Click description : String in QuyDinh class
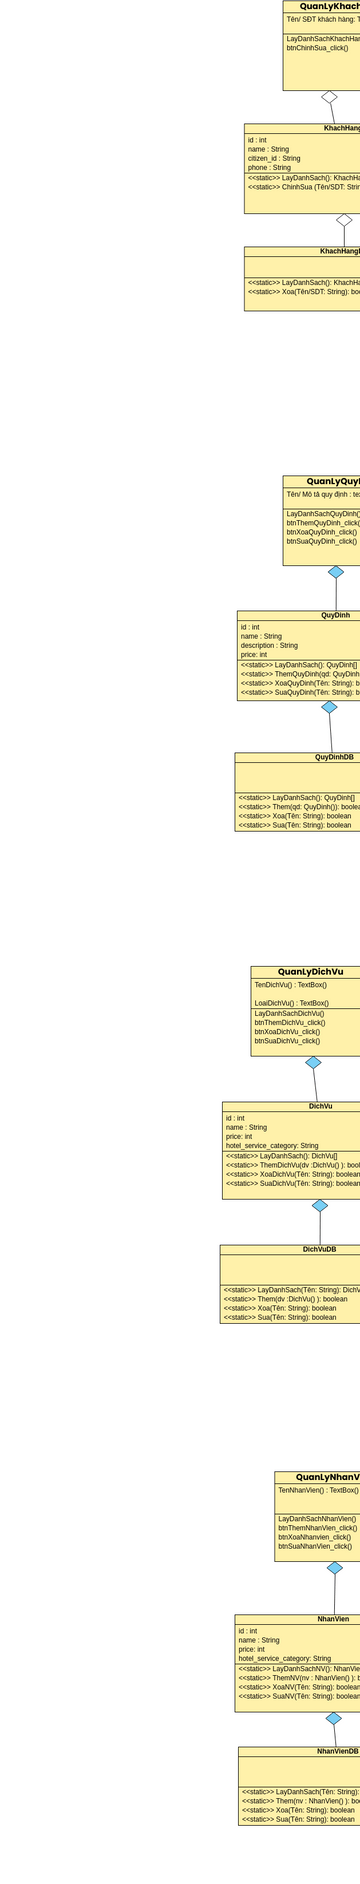Viewport: 360px width, 1884px height. [269, 645]
